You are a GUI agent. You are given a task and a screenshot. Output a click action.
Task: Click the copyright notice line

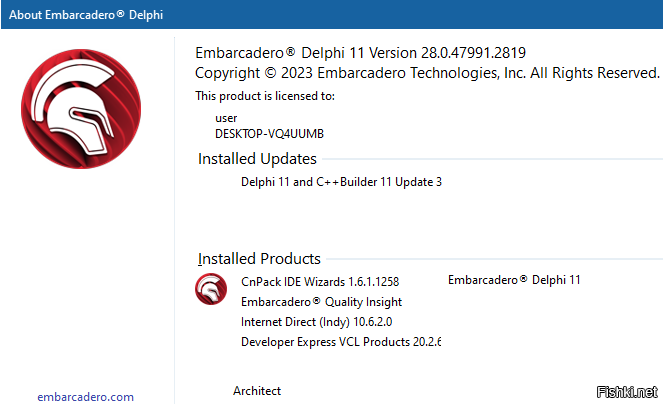[x=427, y=73]
